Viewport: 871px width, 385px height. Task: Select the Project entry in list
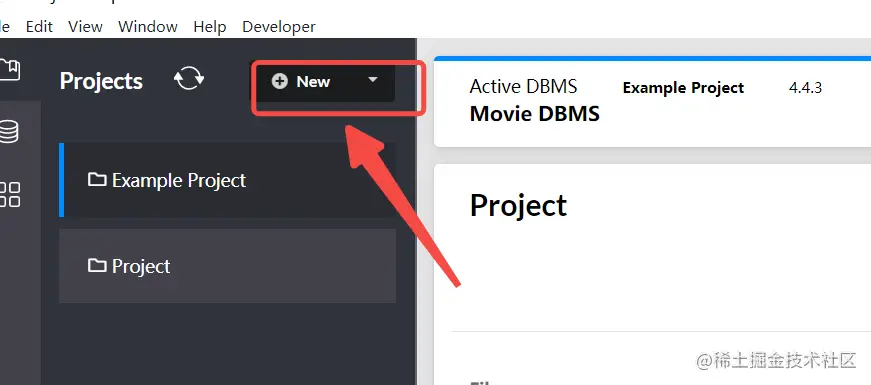pyautogui.click(x=228, y=266)
